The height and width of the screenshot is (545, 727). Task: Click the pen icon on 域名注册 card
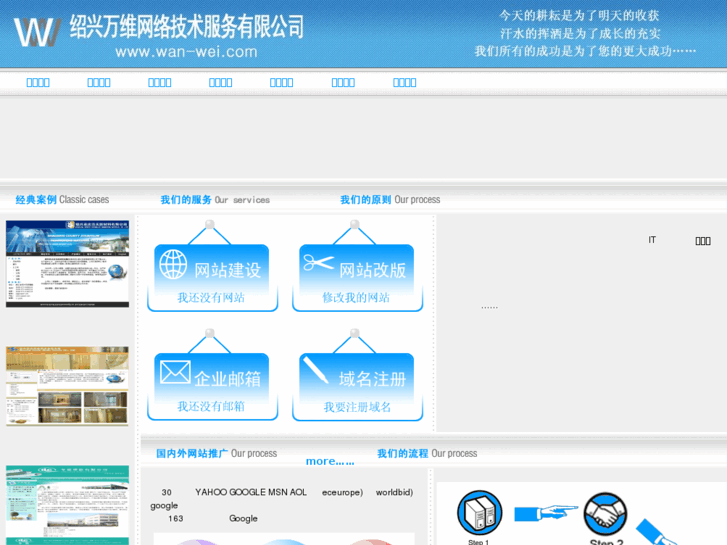316,370
